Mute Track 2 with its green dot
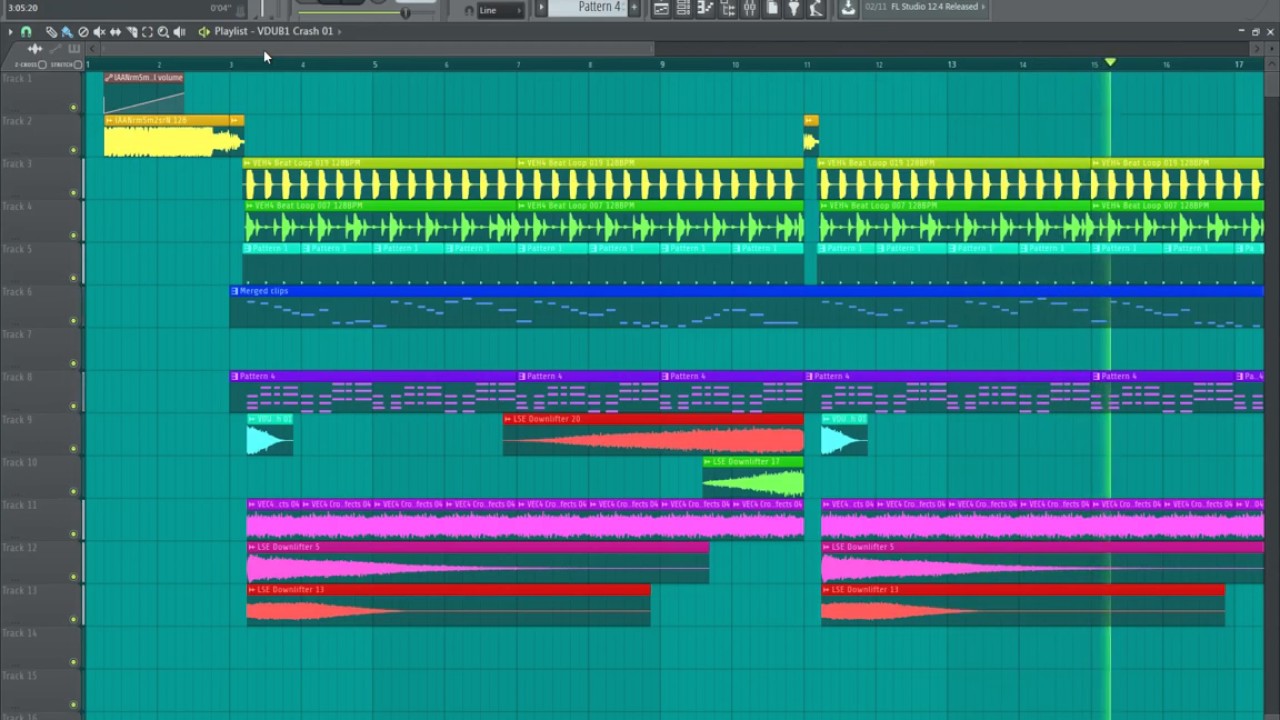 point(73,150)
